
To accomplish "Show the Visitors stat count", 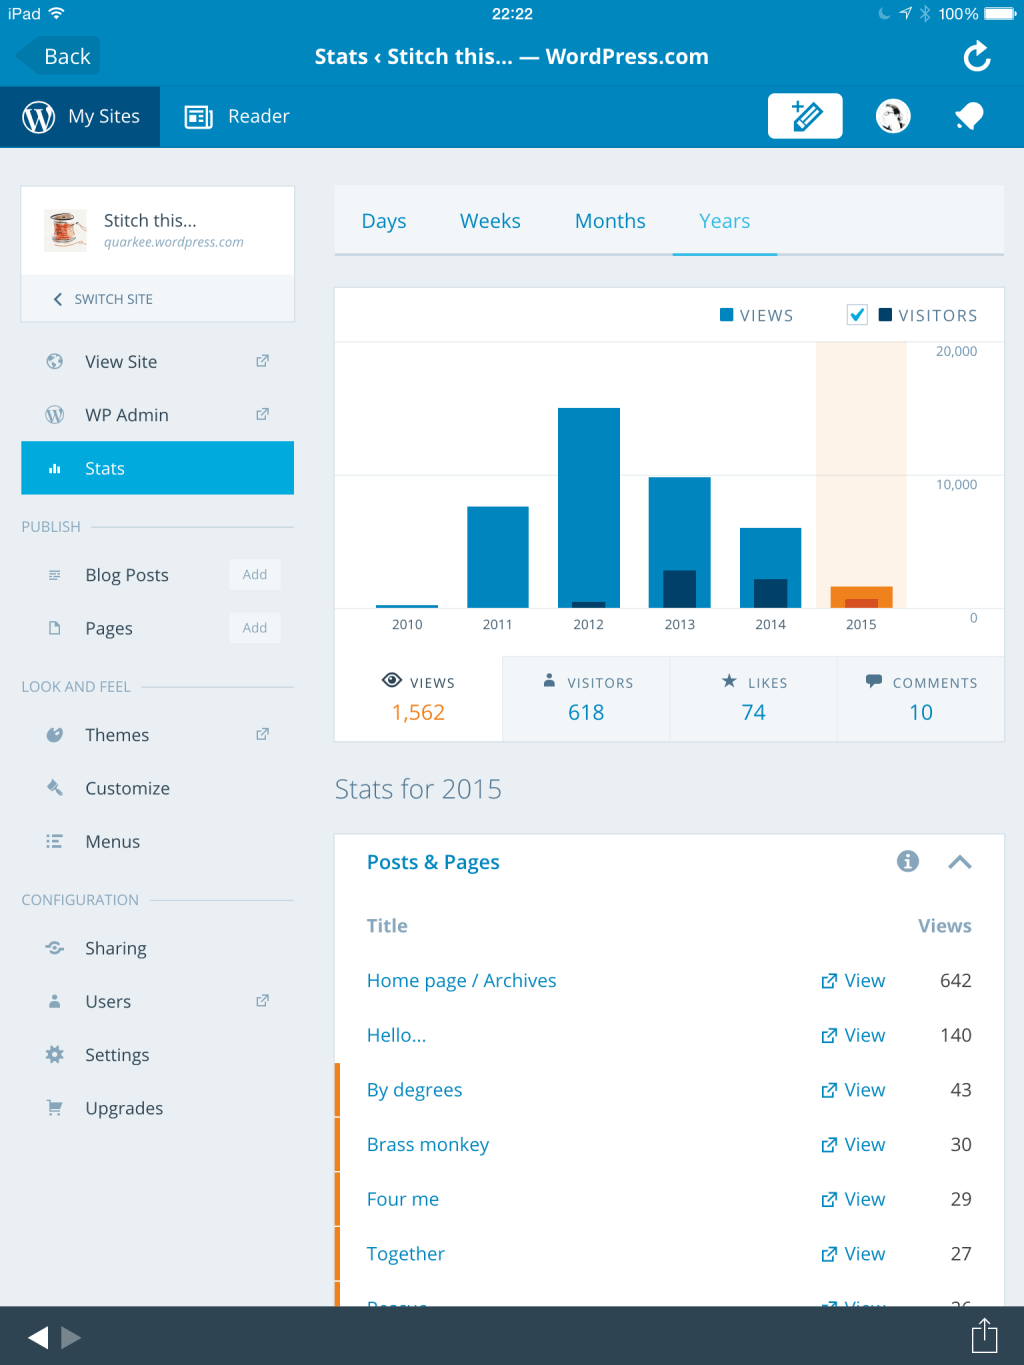I will coord(586,698).
